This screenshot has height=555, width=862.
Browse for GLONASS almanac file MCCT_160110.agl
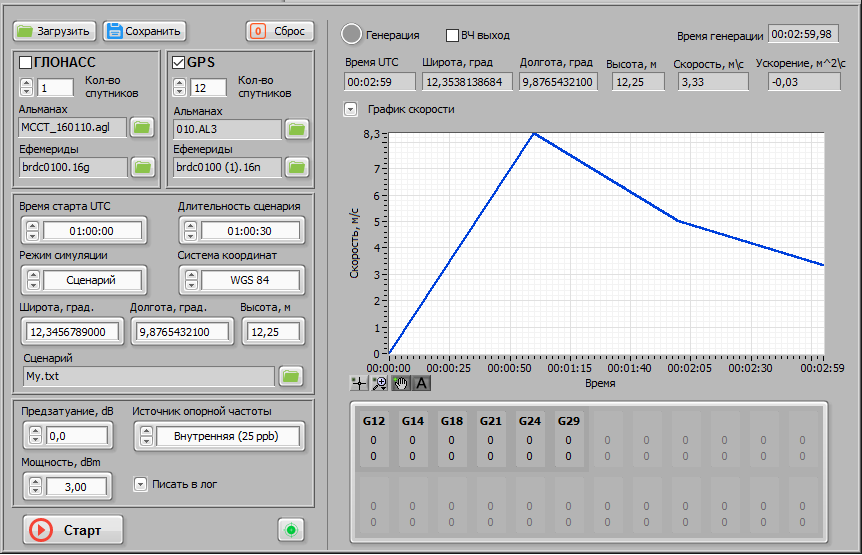pos(142,127)
